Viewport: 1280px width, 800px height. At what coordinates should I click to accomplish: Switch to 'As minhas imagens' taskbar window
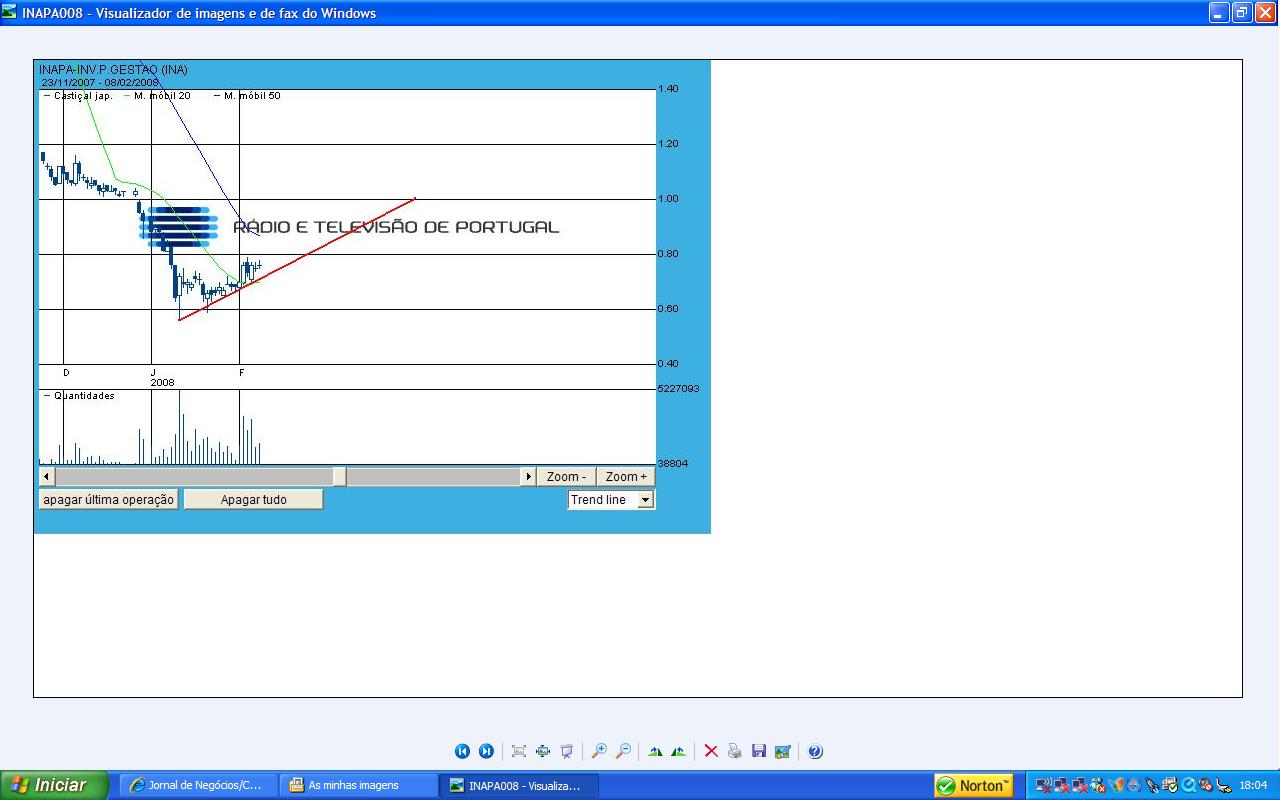point(358,785)
